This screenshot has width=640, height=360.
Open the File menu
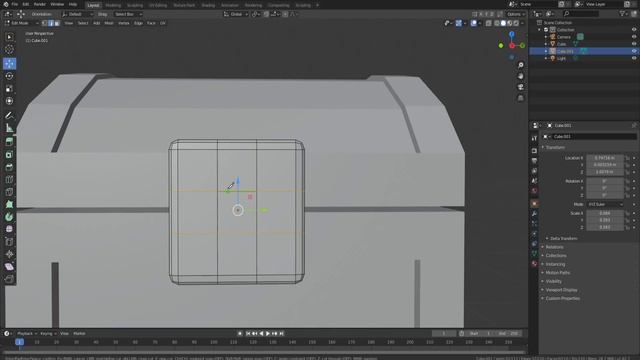click(15, 4)
